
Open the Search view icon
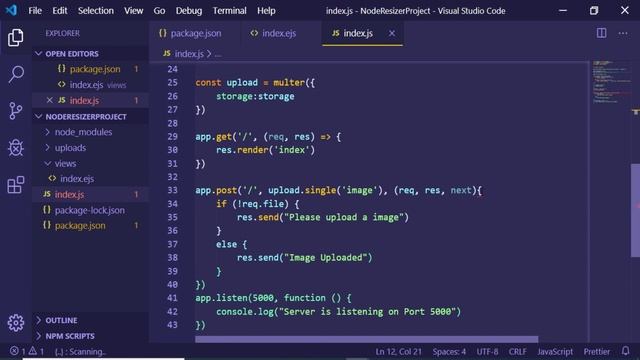point(16,74)
